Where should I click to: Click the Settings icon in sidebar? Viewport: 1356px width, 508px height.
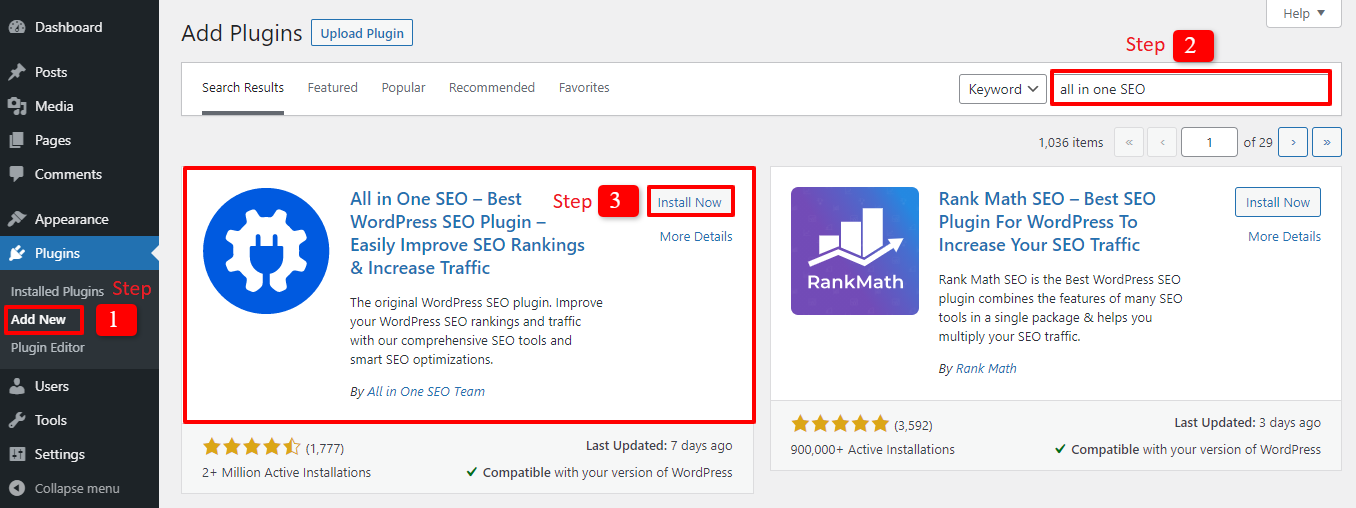(17, 454)
